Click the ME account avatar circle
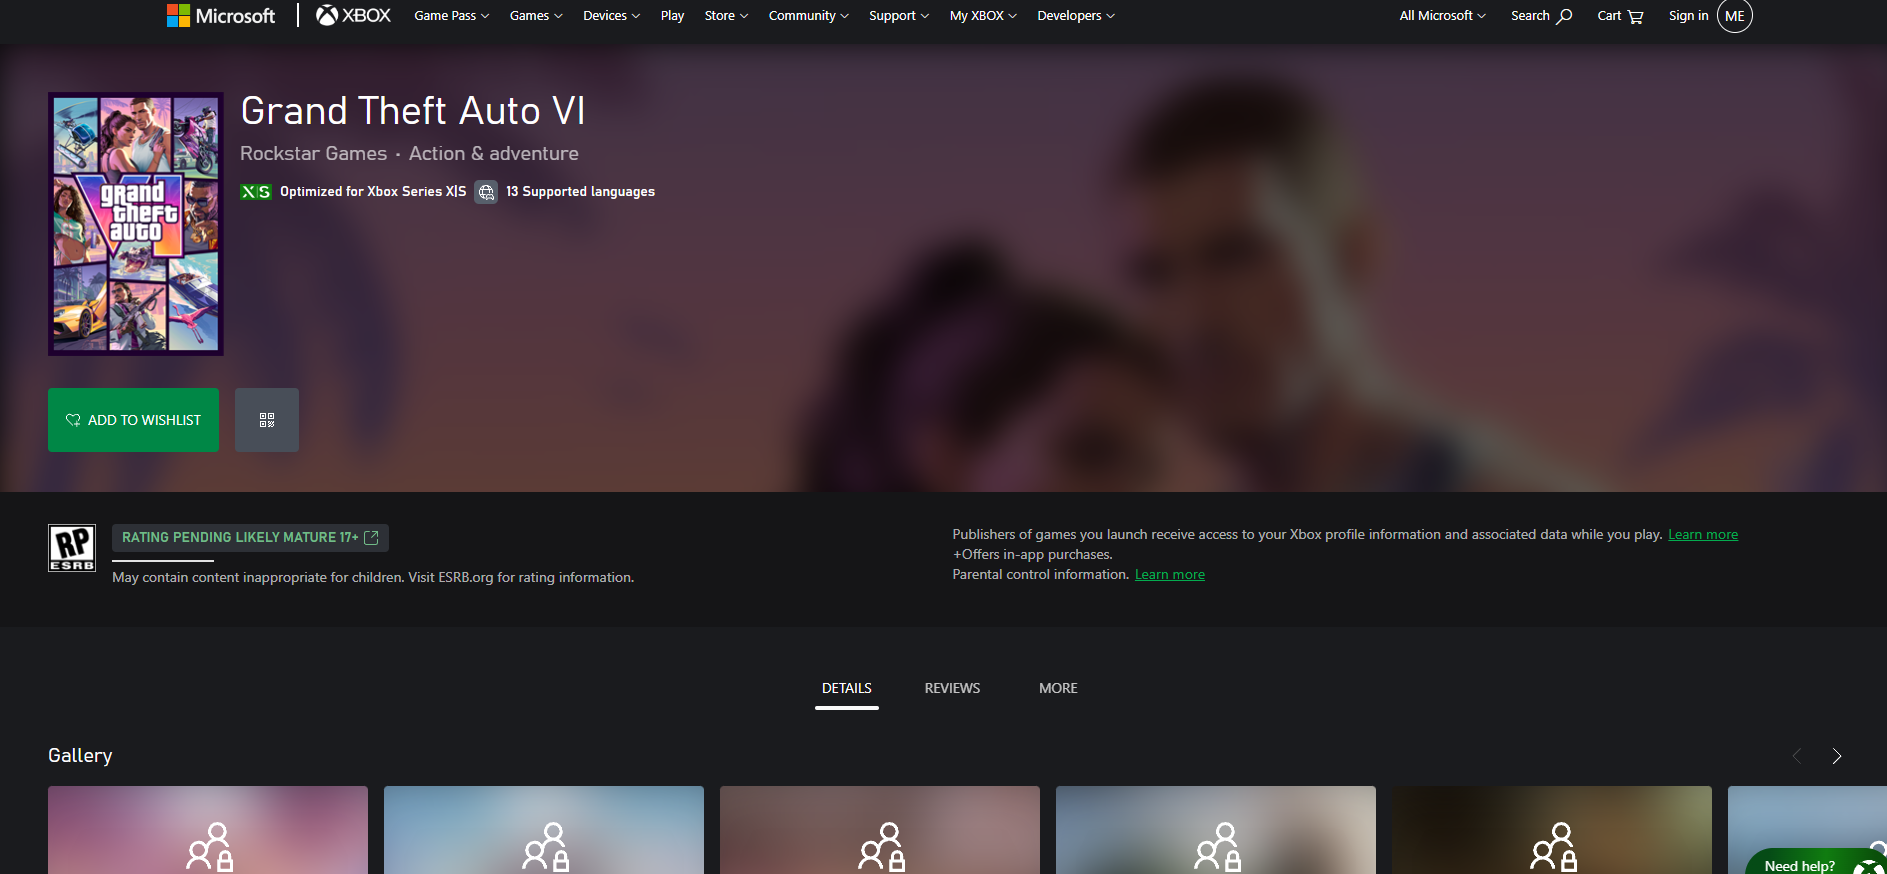The width and height of the screenshot is (1887, 874). pyautogui.click(x=1735, y=16)
